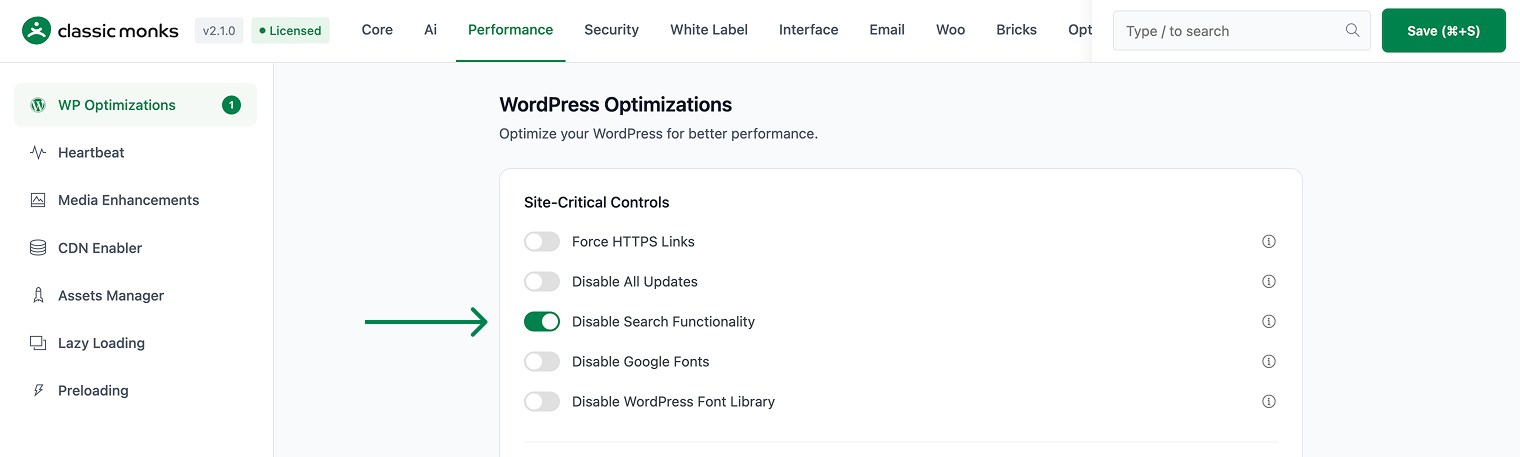Click the magnifier icon in search box
The height and width of the screenshot is (457, 1520).
coord(1353,30)
